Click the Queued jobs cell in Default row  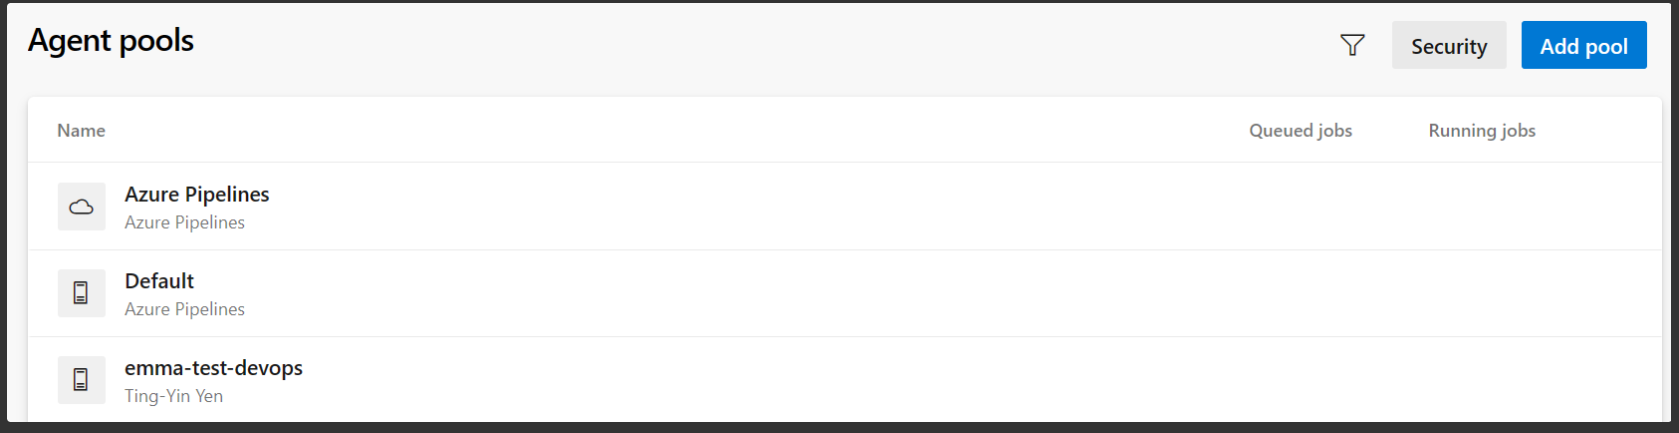click(1300, 294)
